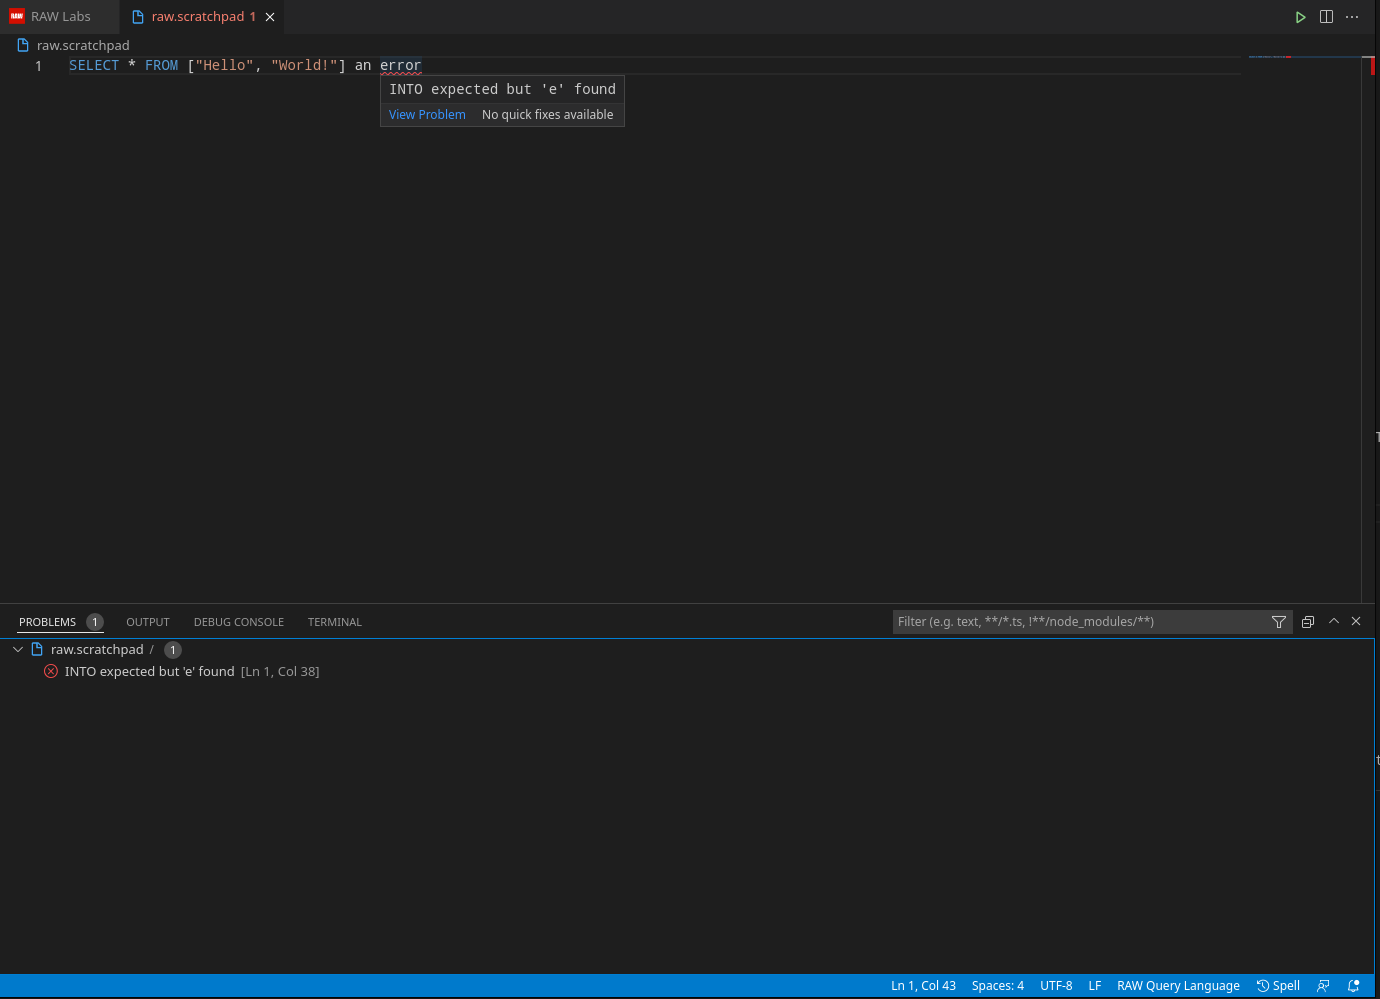The height and width of the screenshot is (999, 1380).
Task: Collapse the raw.scratchpad problems group
Action: pyautogui.click(x=18, y=650)
